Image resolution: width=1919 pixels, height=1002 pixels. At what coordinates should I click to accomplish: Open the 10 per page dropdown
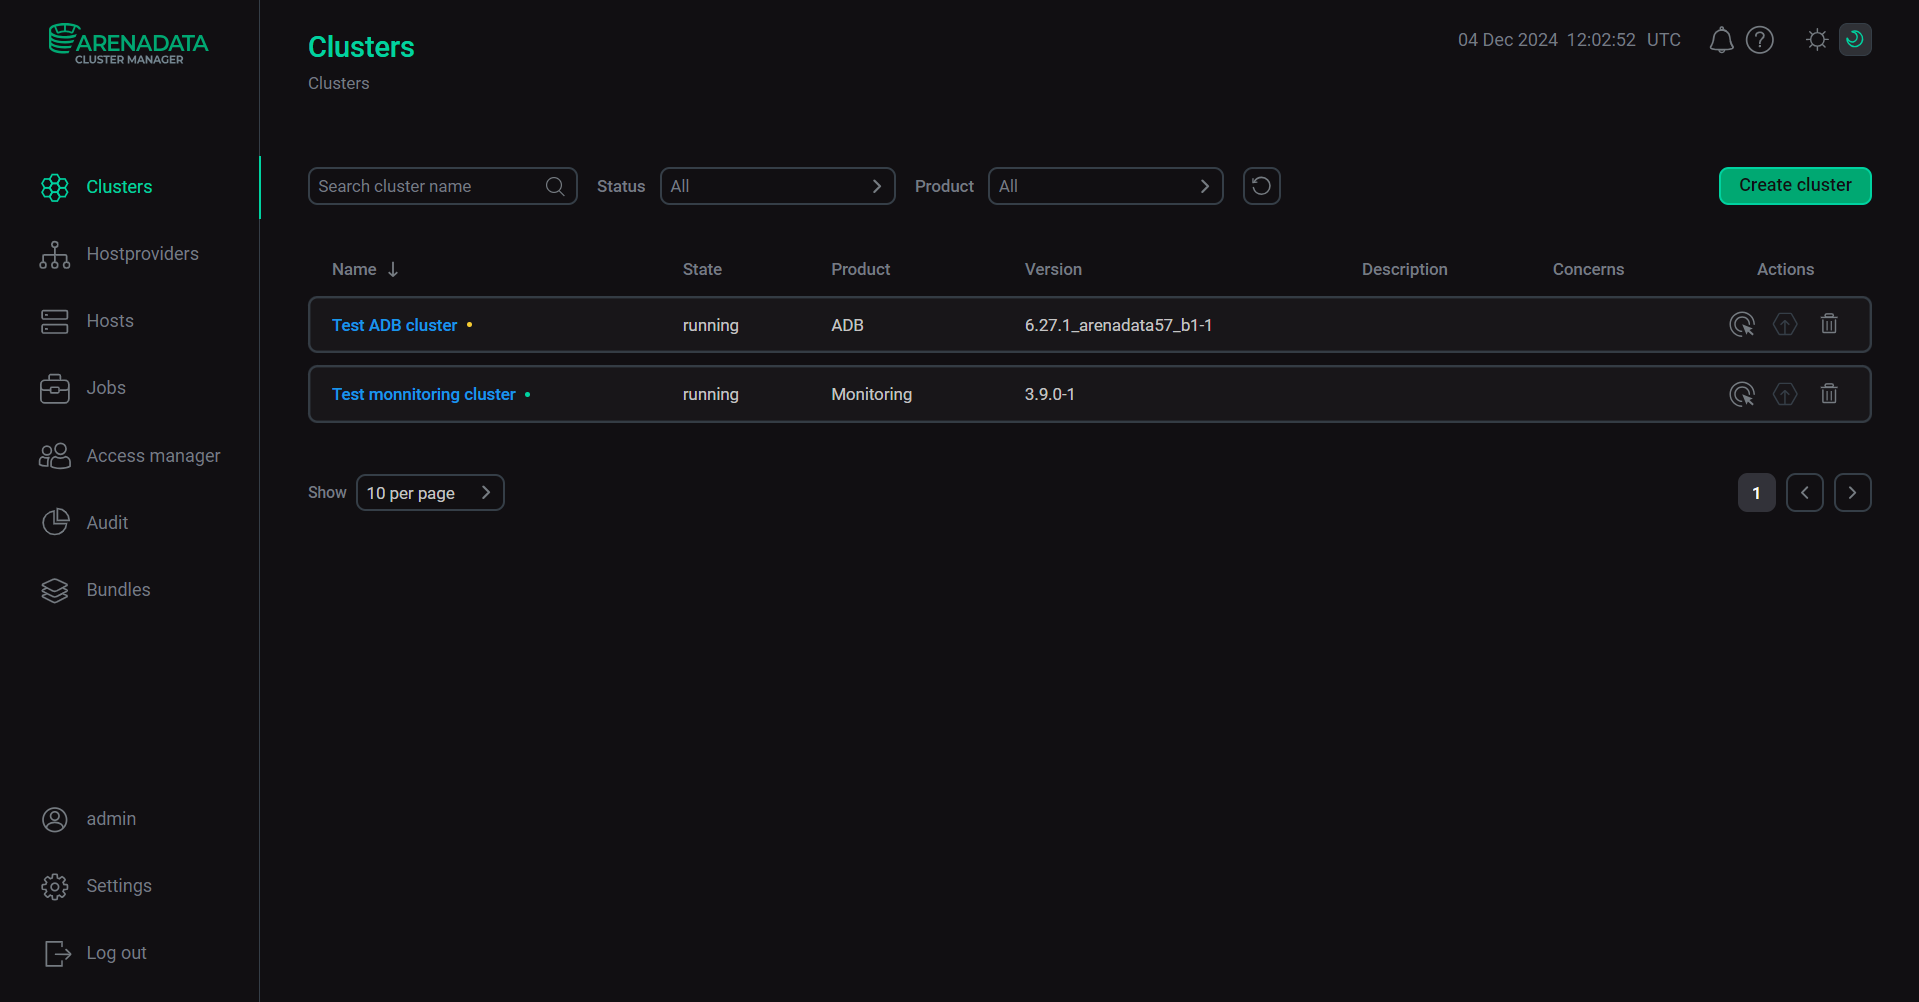tap(430, 493)
